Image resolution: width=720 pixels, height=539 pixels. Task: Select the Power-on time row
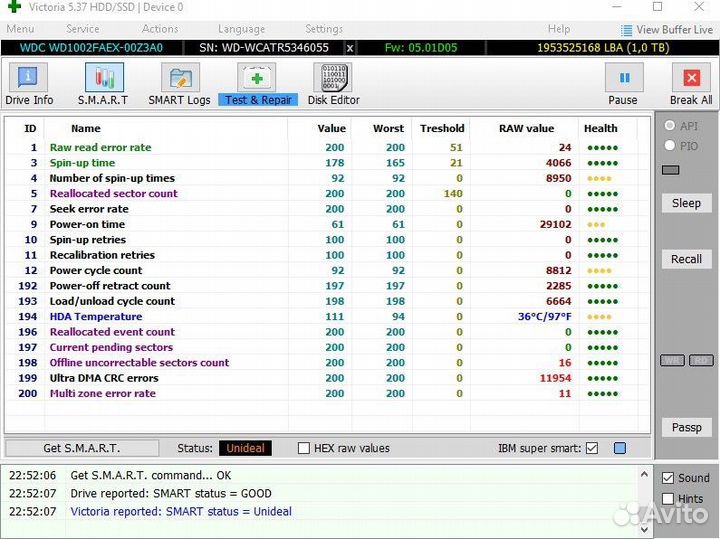[x=328, y=225]
